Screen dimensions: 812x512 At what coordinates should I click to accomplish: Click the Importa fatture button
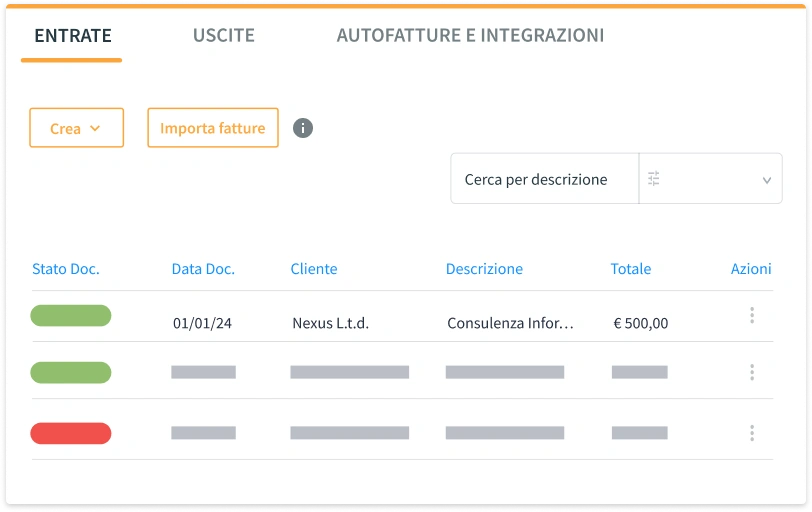[x=212, y=128]
